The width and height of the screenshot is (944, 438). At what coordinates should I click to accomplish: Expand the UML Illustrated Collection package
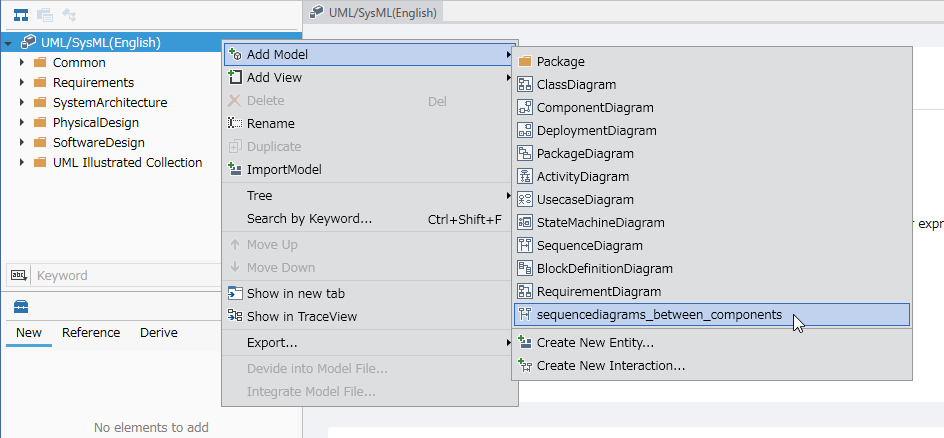point(22,162)
